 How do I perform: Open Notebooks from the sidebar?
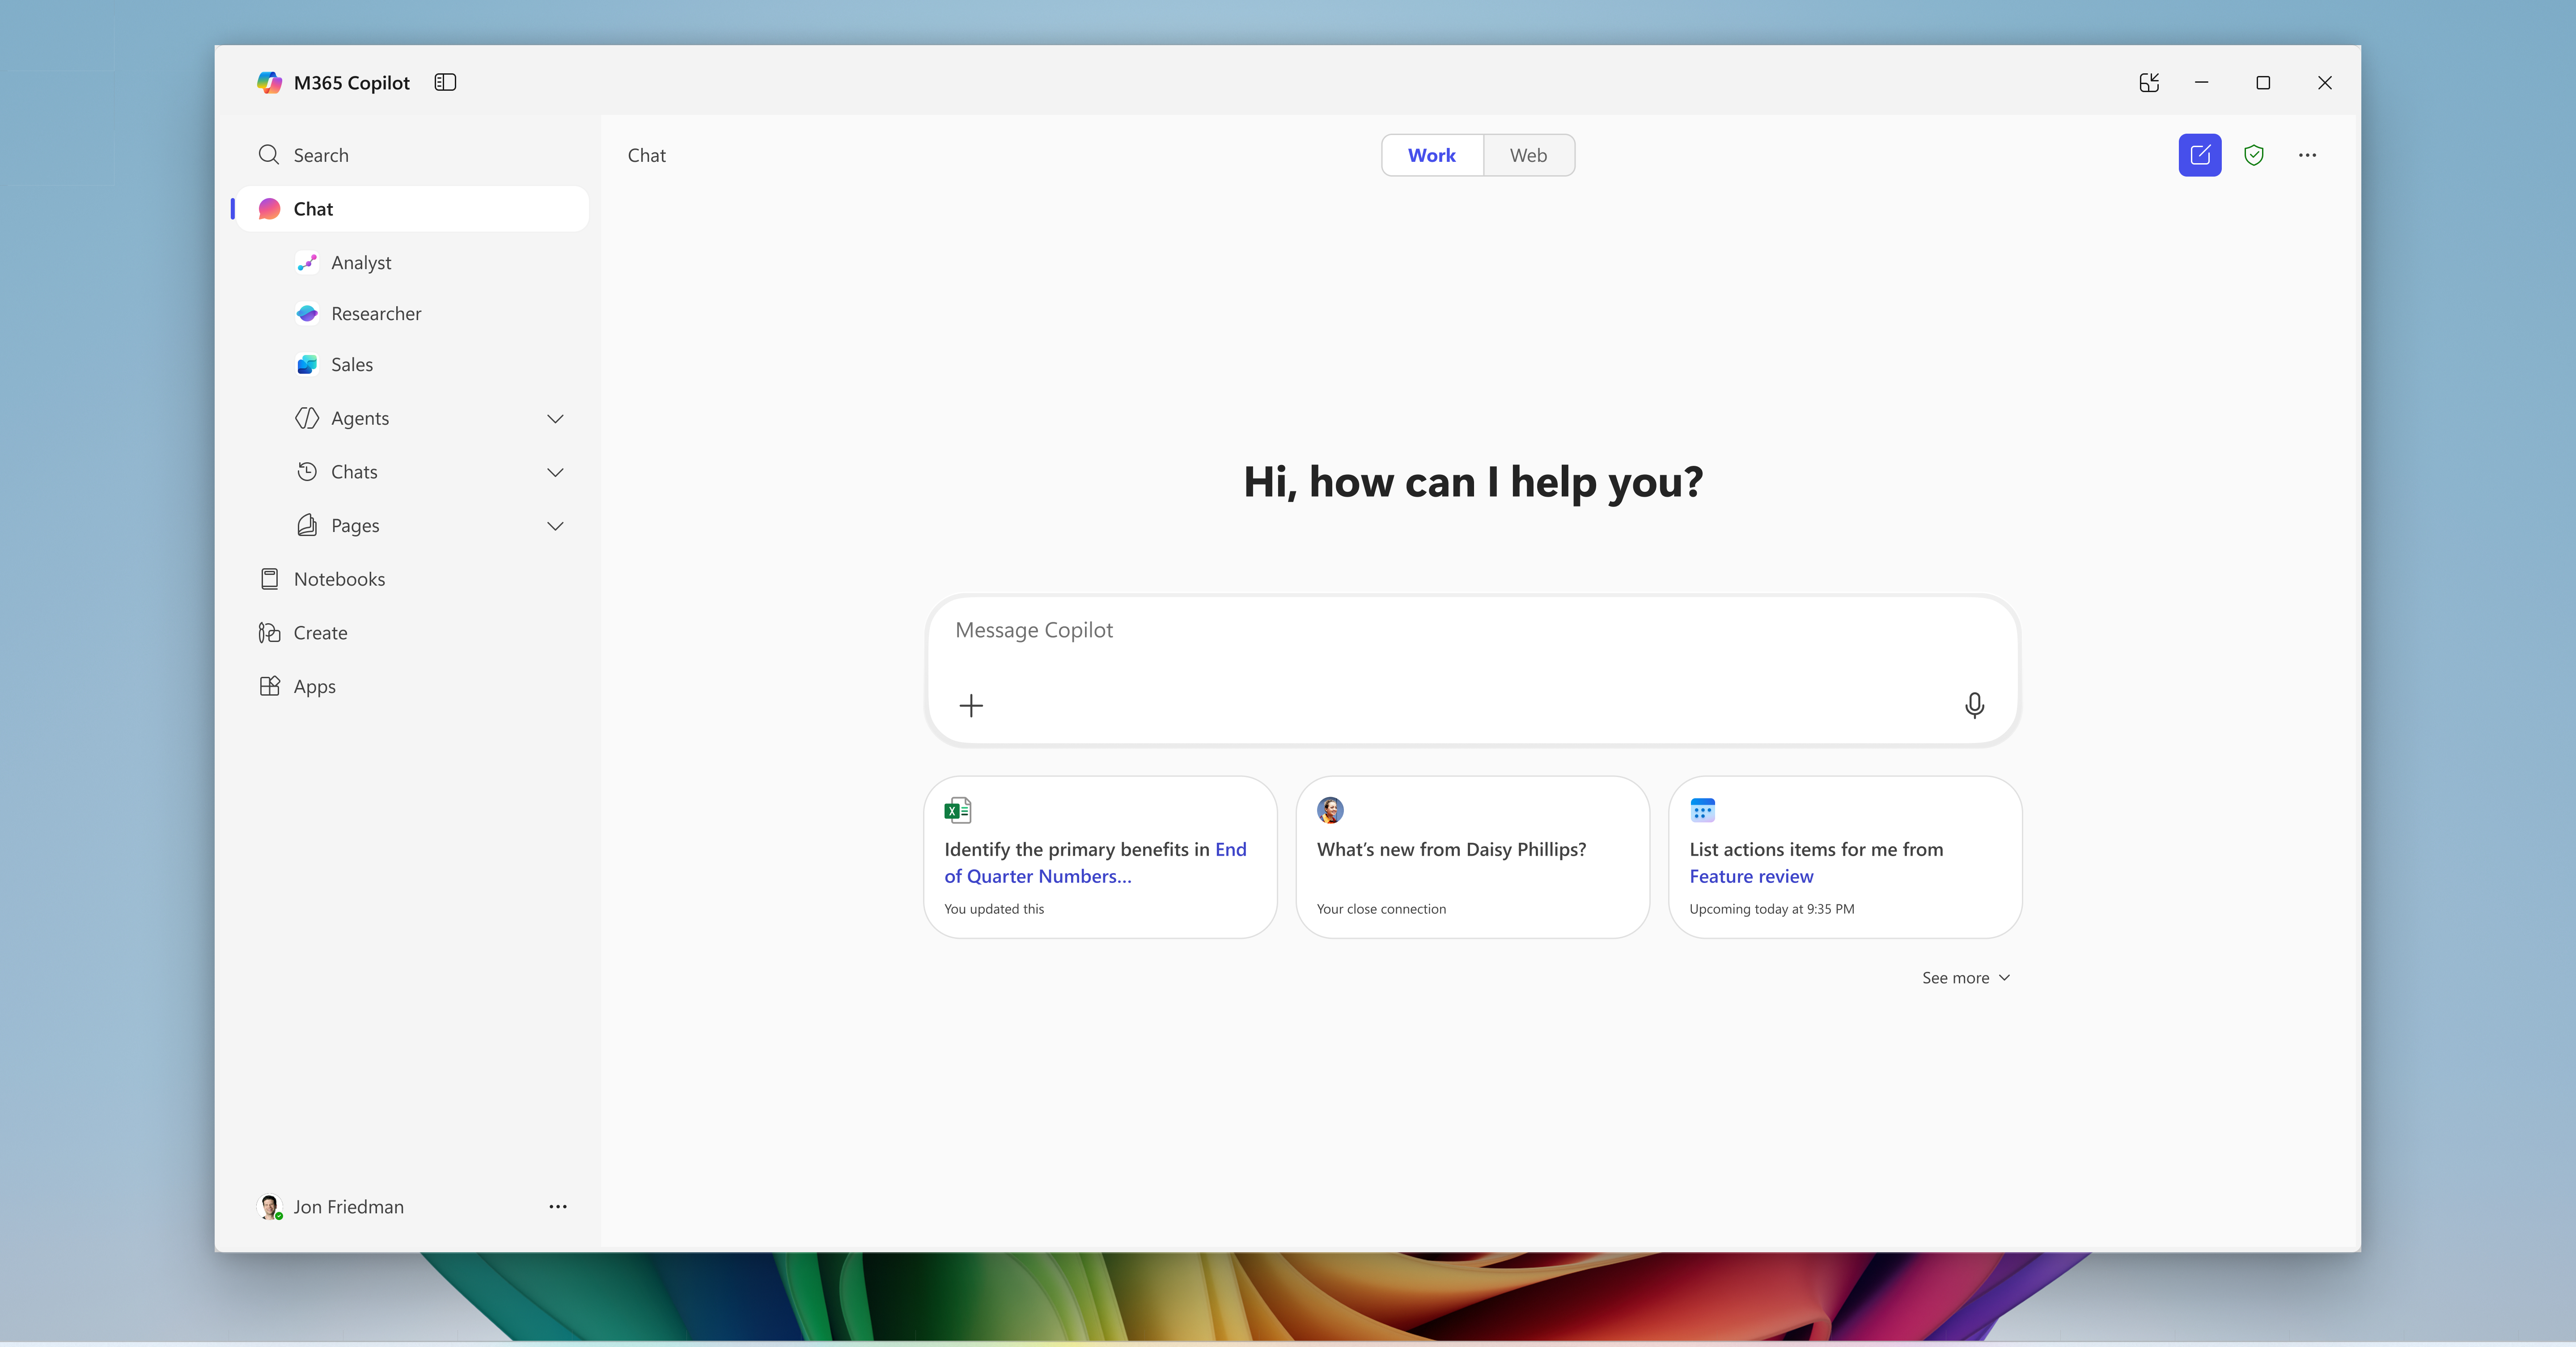(x=322, y=579)
